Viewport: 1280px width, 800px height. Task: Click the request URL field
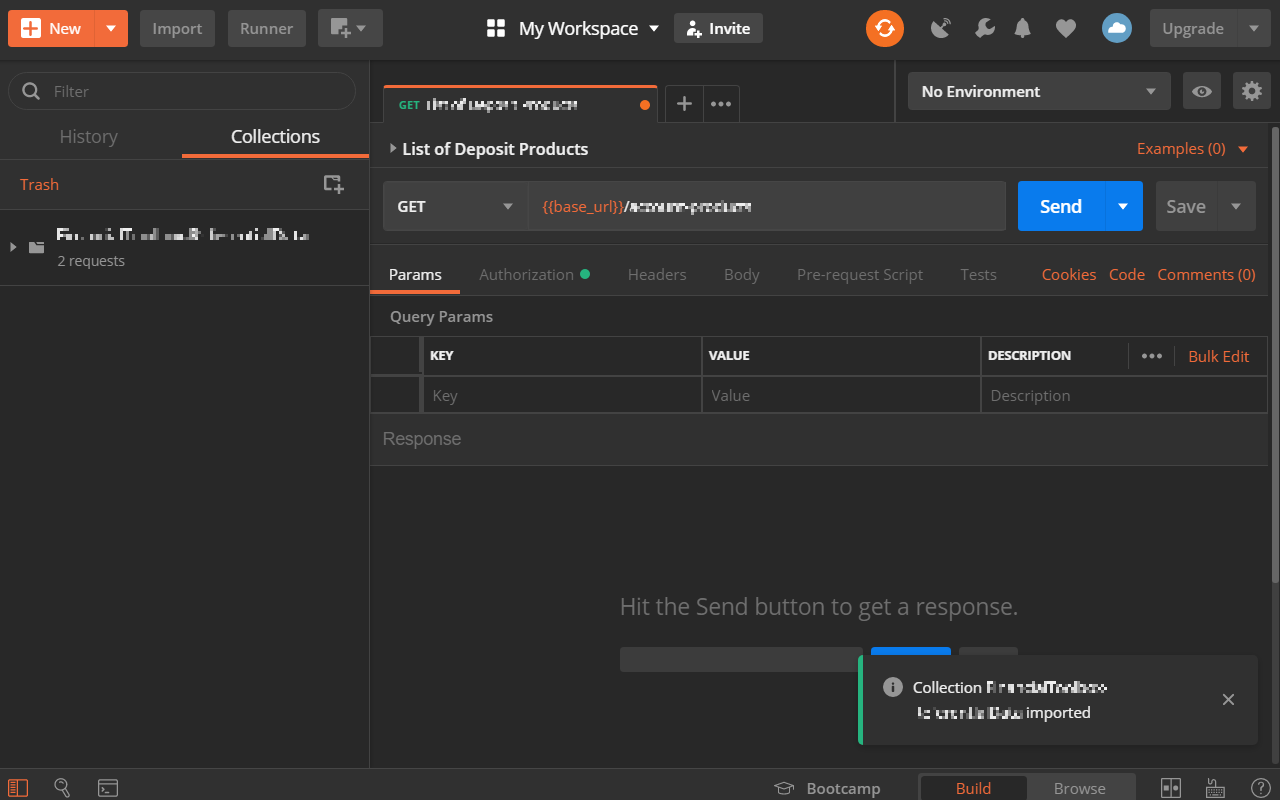(767, 206)
